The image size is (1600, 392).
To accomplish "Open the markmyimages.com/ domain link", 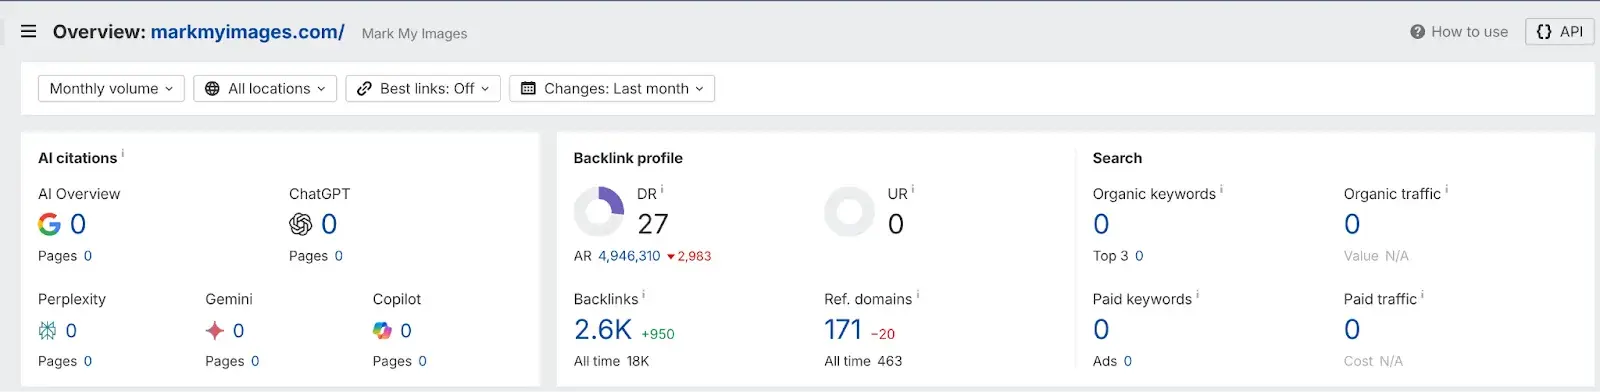I will (247, 32).
